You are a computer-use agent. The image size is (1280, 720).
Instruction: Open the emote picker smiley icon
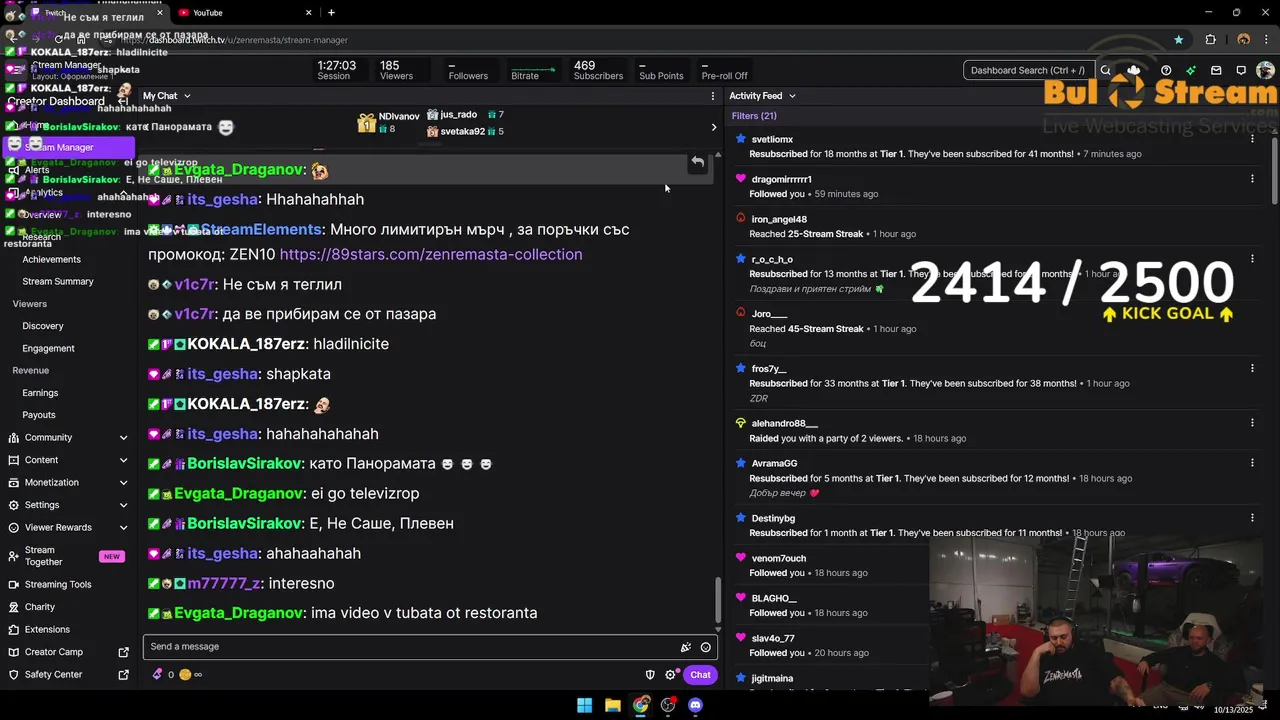pyautogui.click(x=706, y=647)
